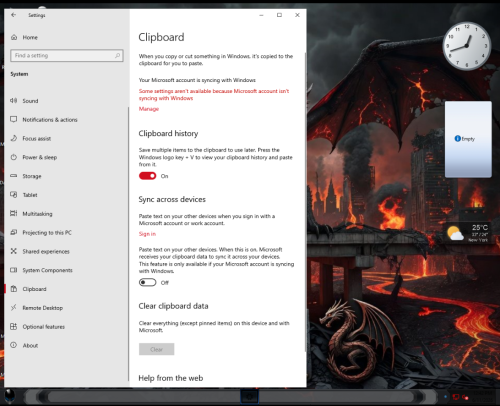
Task: Open Notifications & actions settings
Action: tap(50, 120)
